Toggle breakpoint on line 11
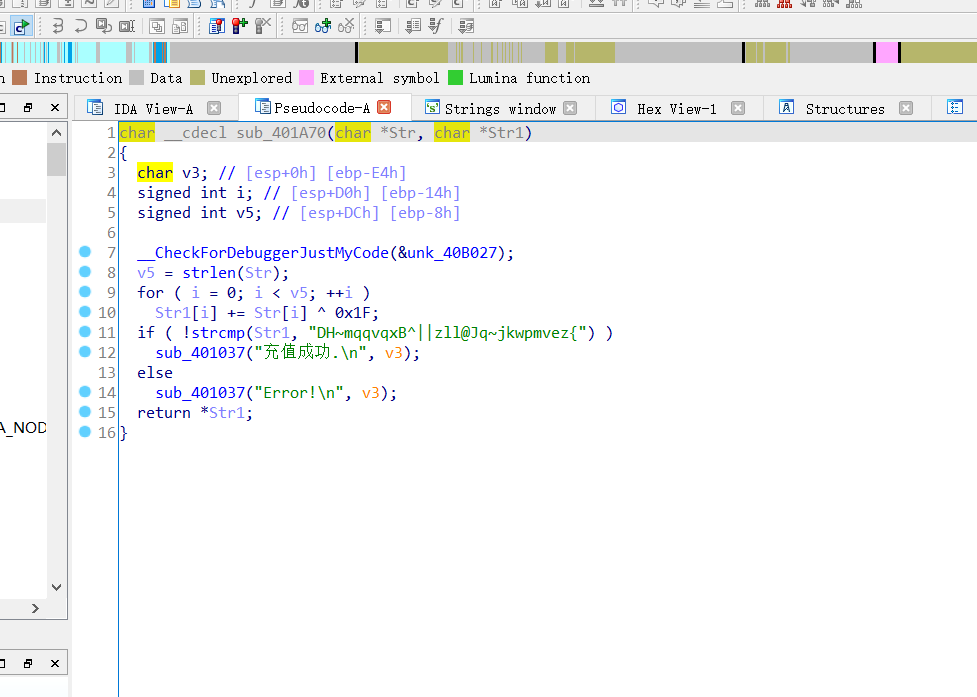Screen dimensions: 977x697 (x=85, y=332)
